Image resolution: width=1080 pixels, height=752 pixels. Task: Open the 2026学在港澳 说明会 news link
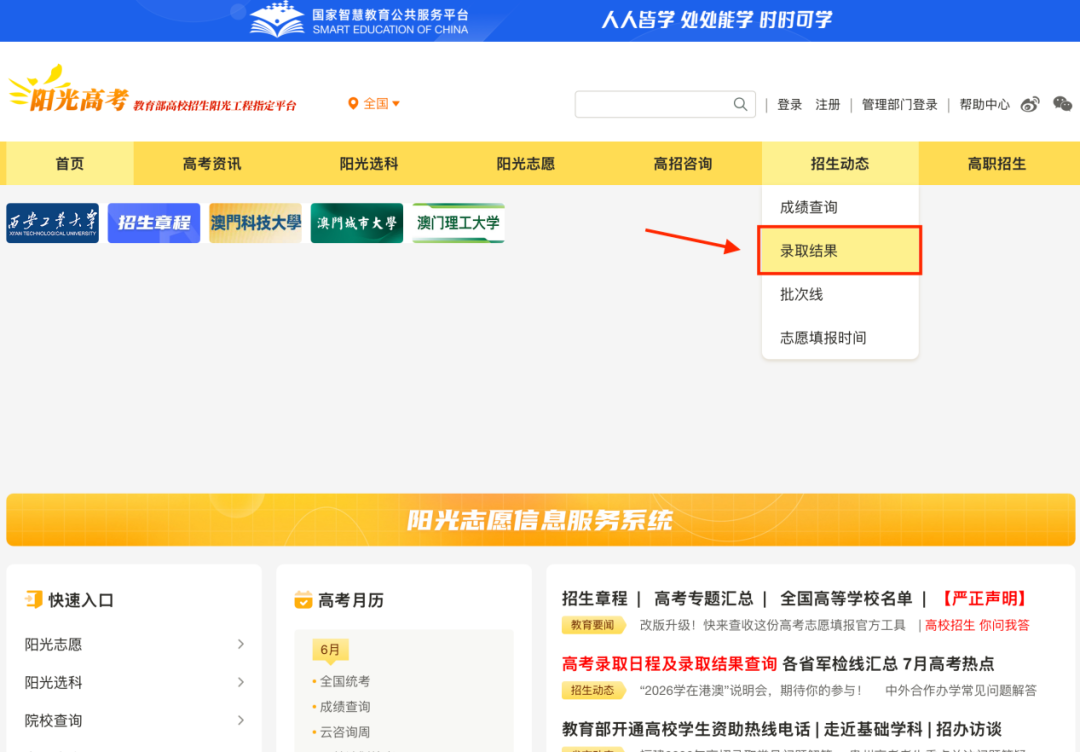coord(751,690)
